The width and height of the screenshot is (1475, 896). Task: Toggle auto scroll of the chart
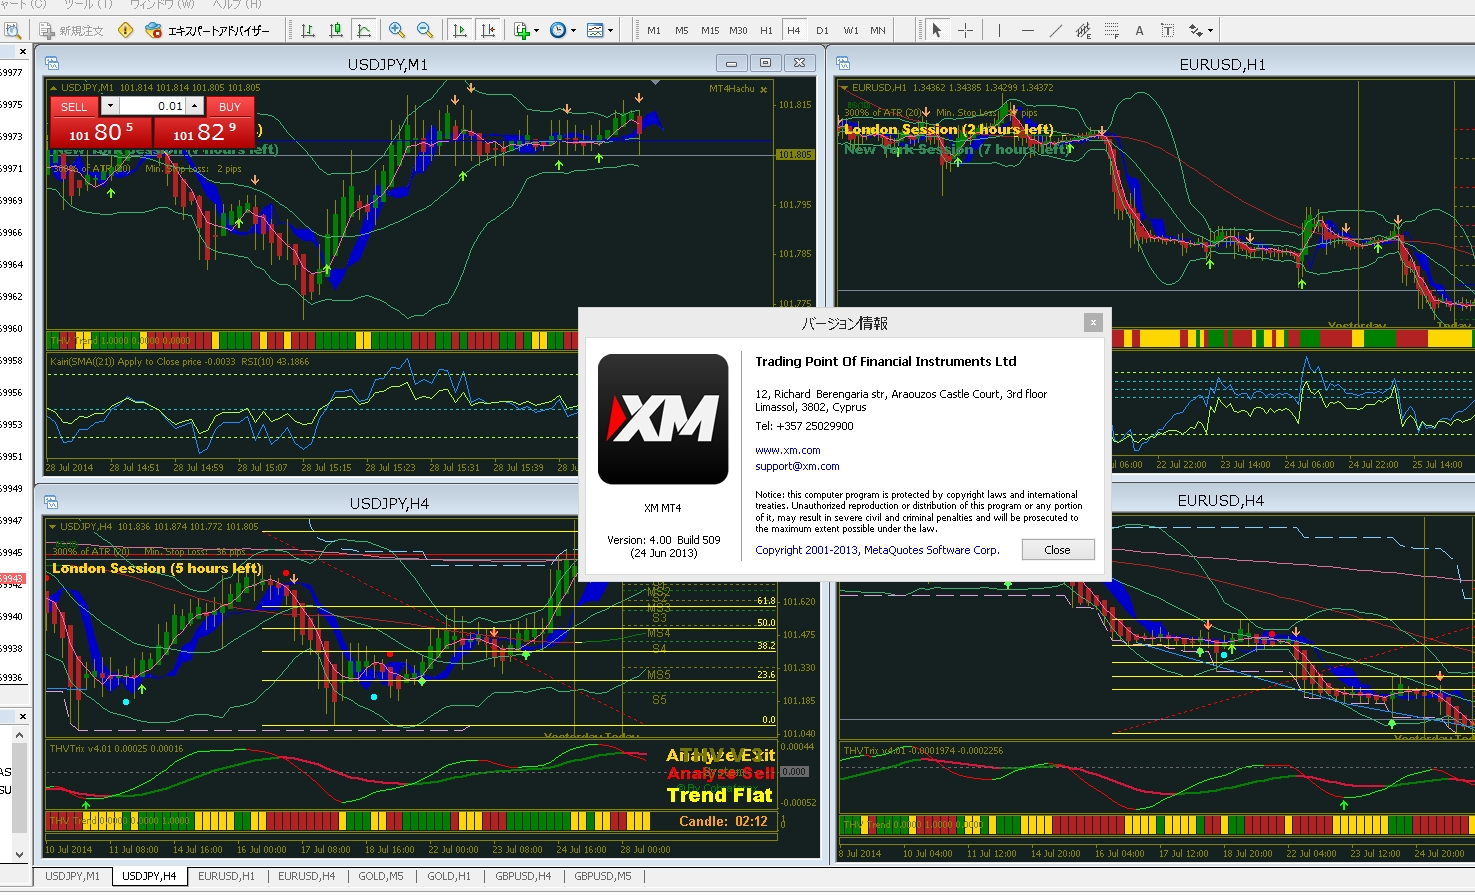coord(460,30)
